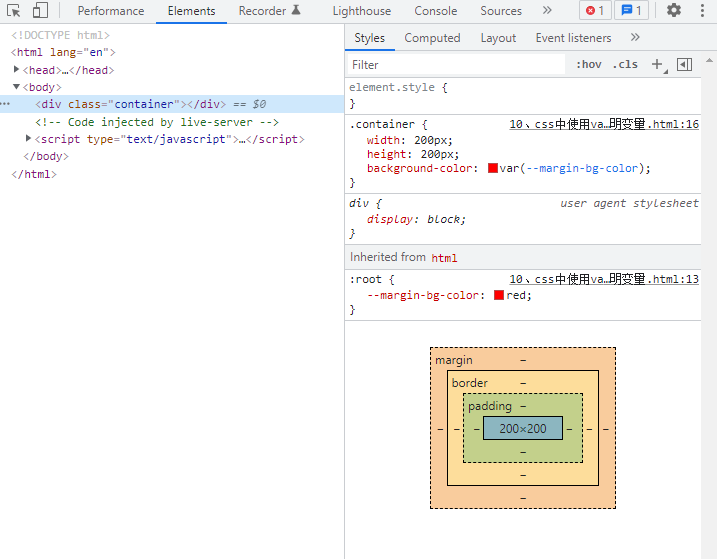Open the DevTools settings gear
Image resolution: width=717 pixels, height=559 pixels.
674,10
